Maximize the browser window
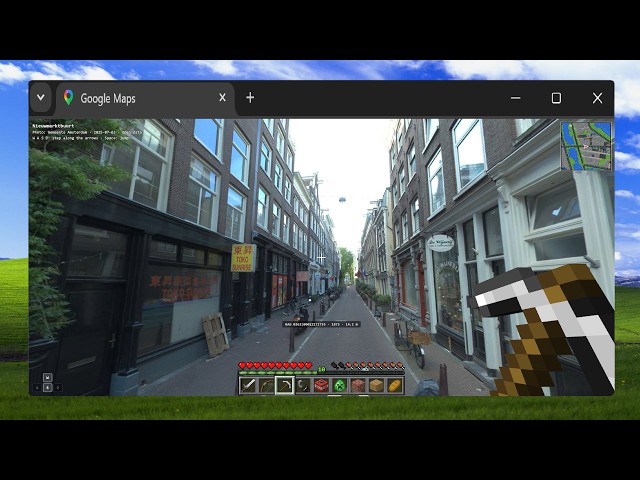Viewport: 640px width, 480px height. (x=556, y=98)
